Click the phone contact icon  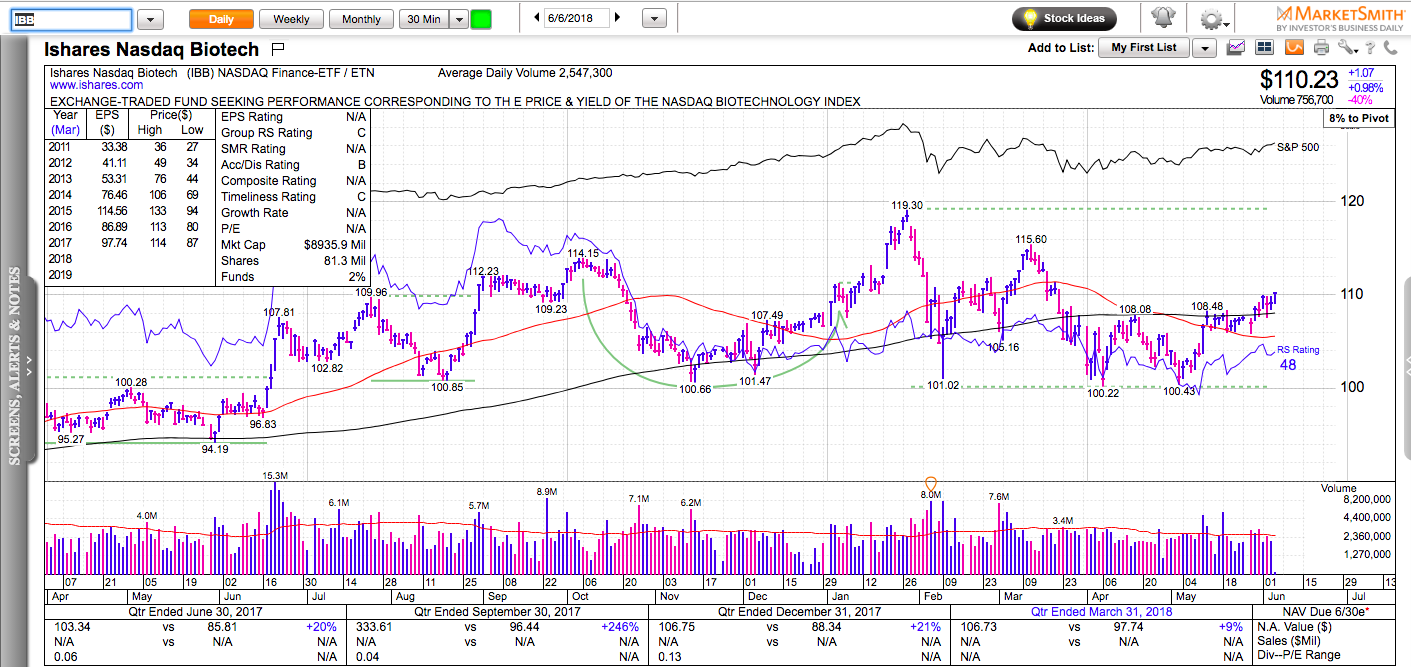click(x=1392, y=47)
